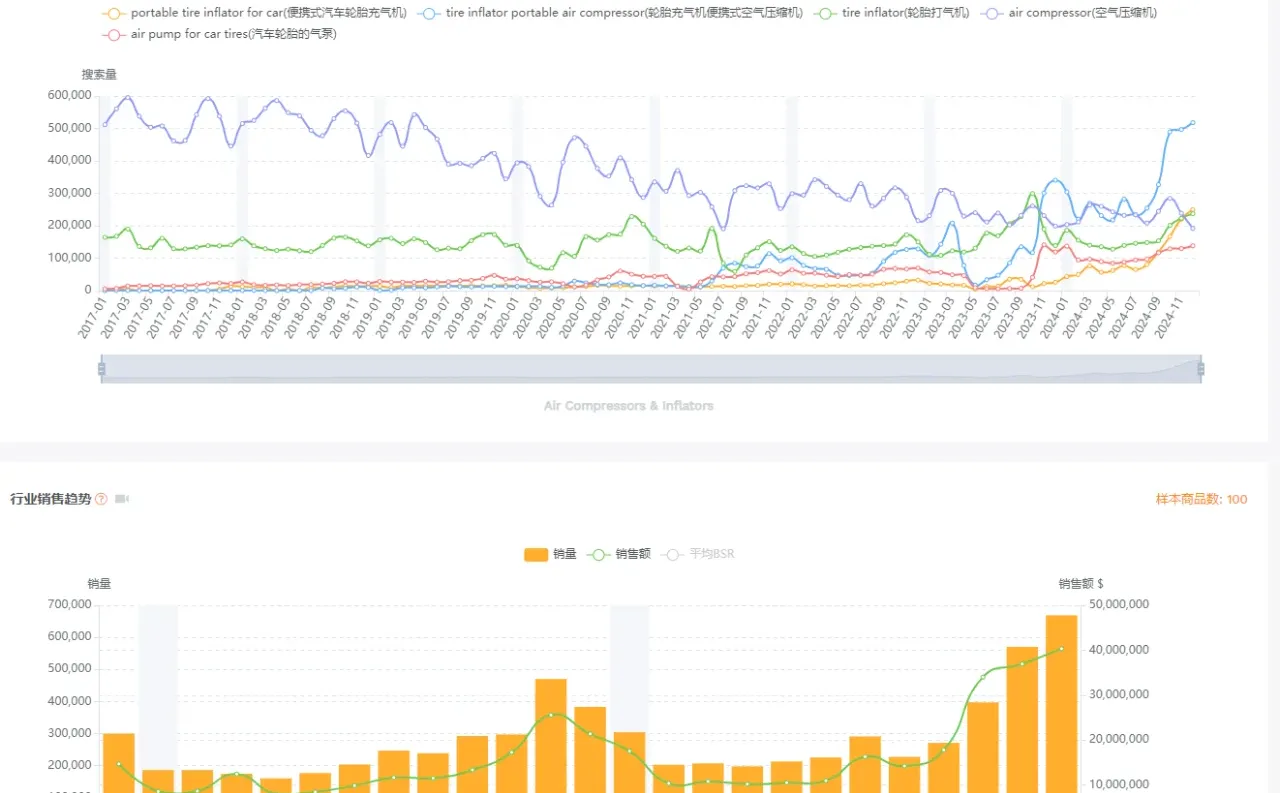Click the tallest orange sales volume bar
The height and width of the screenshot is (793, 1280).
coord(1062,704)
